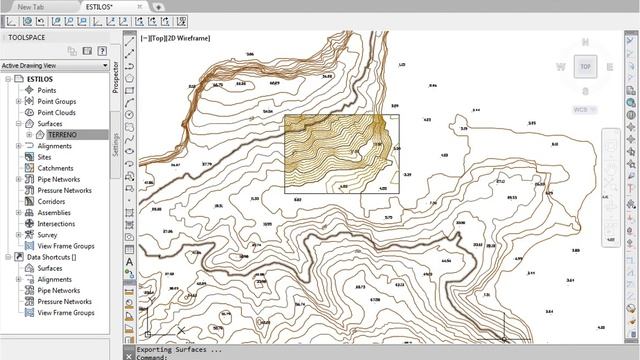
Task: Select the Sites tree item
Action: point(44,157)
